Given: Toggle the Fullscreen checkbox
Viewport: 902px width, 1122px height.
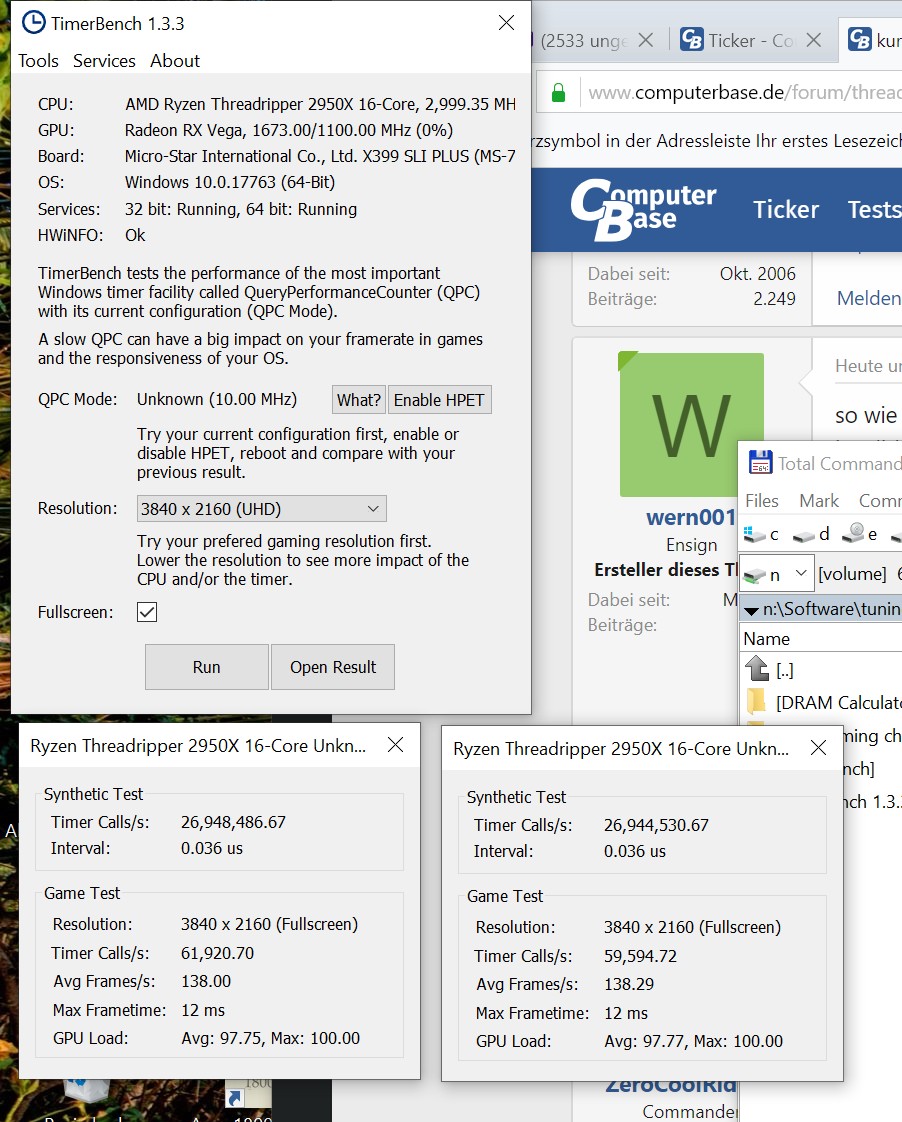Looking at the screenshot, I should tap(147, 612).
